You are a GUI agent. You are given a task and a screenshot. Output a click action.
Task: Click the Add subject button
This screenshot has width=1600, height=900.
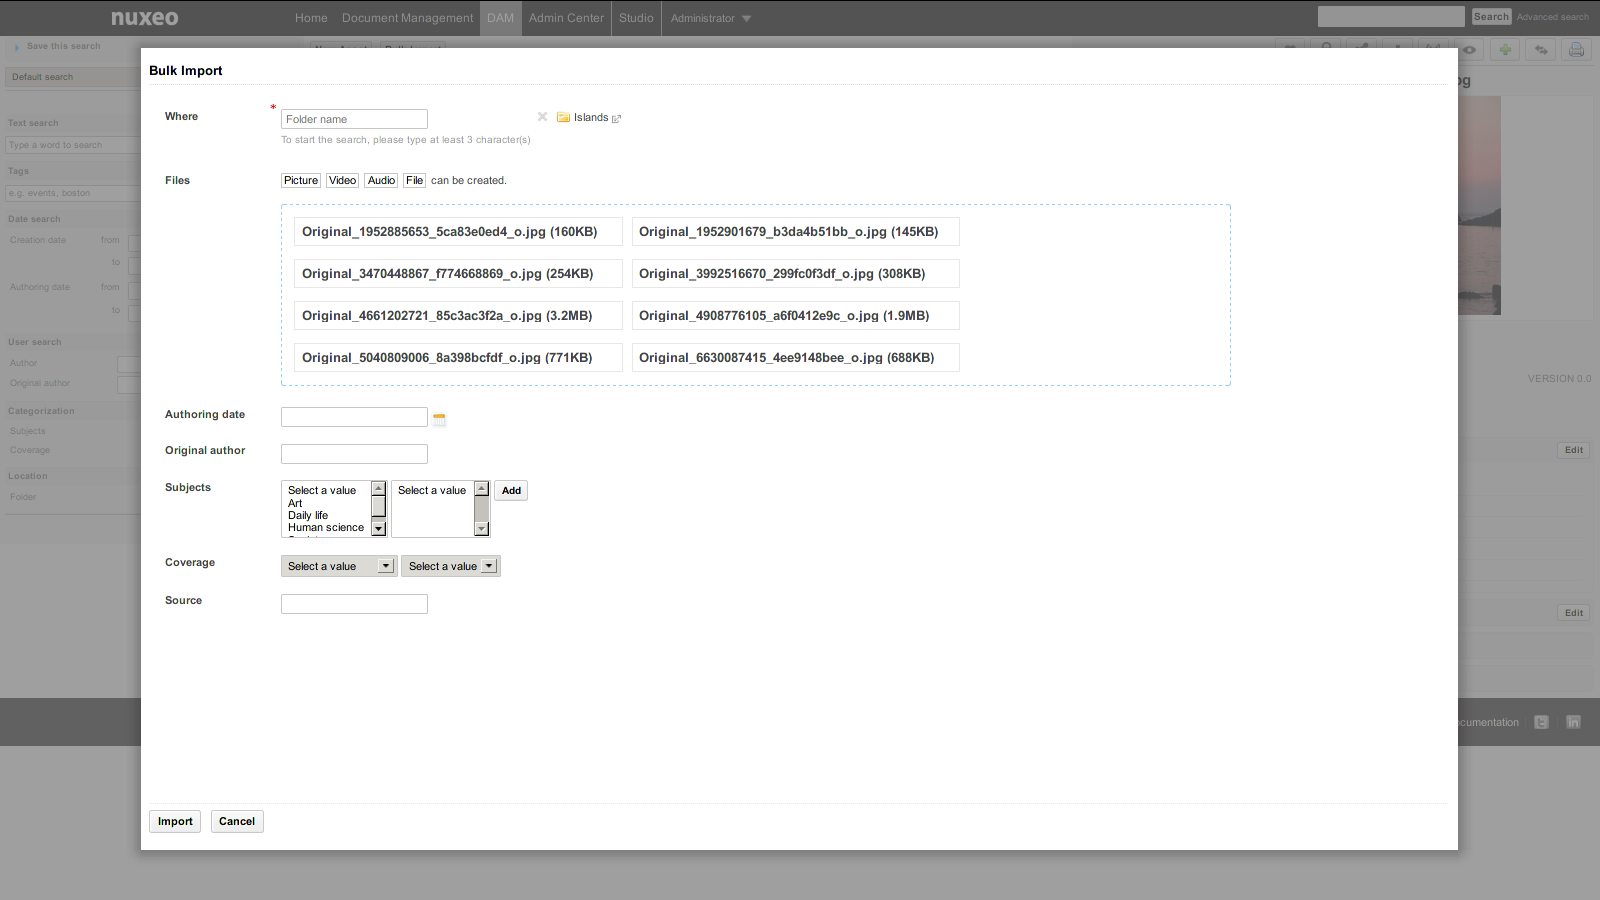click(x=511, y=490)
